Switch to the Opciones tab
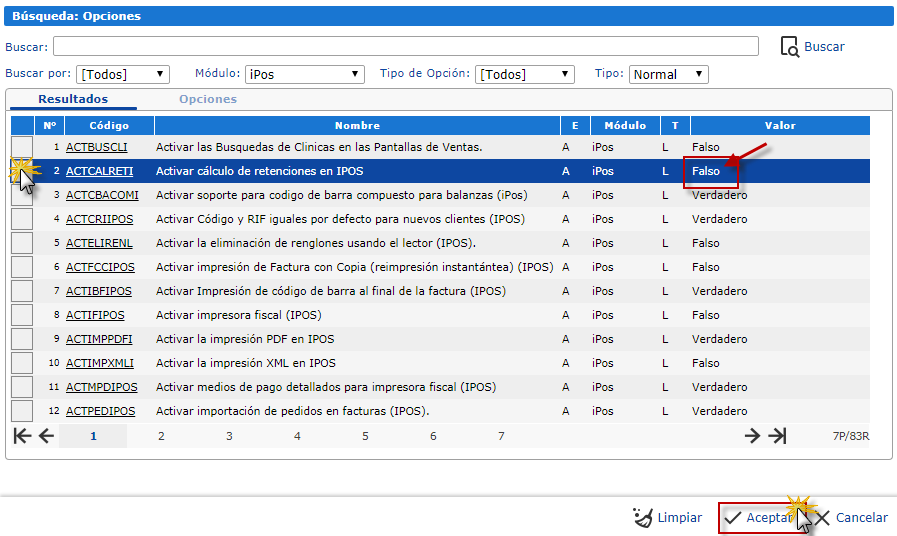Screen dimensions: 897x536 tap(208, 99)
